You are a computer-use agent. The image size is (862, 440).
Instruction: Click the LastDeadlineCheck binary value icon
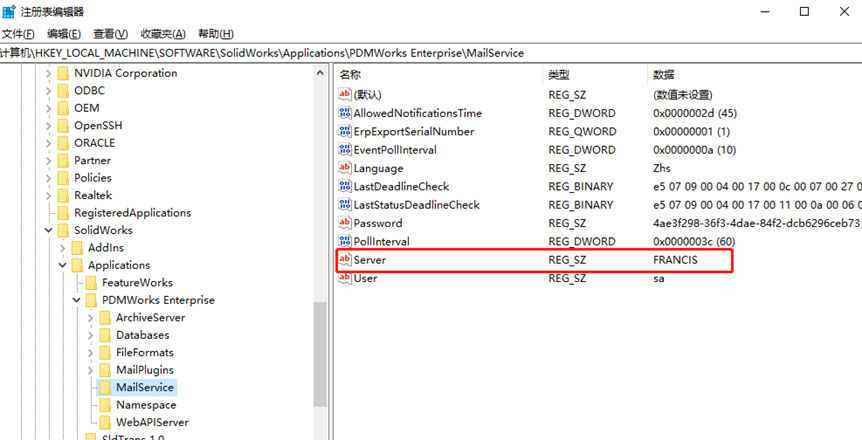(x=345, y=187)
